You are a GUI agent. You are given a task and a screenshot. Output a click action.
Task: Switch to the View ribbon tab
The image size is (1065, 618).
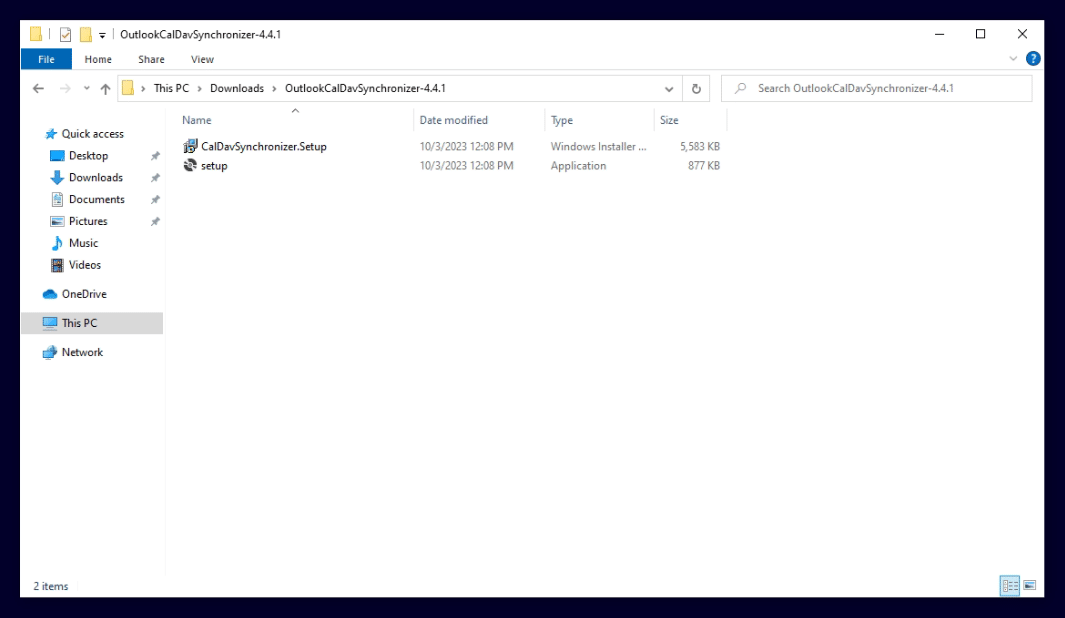202,59
